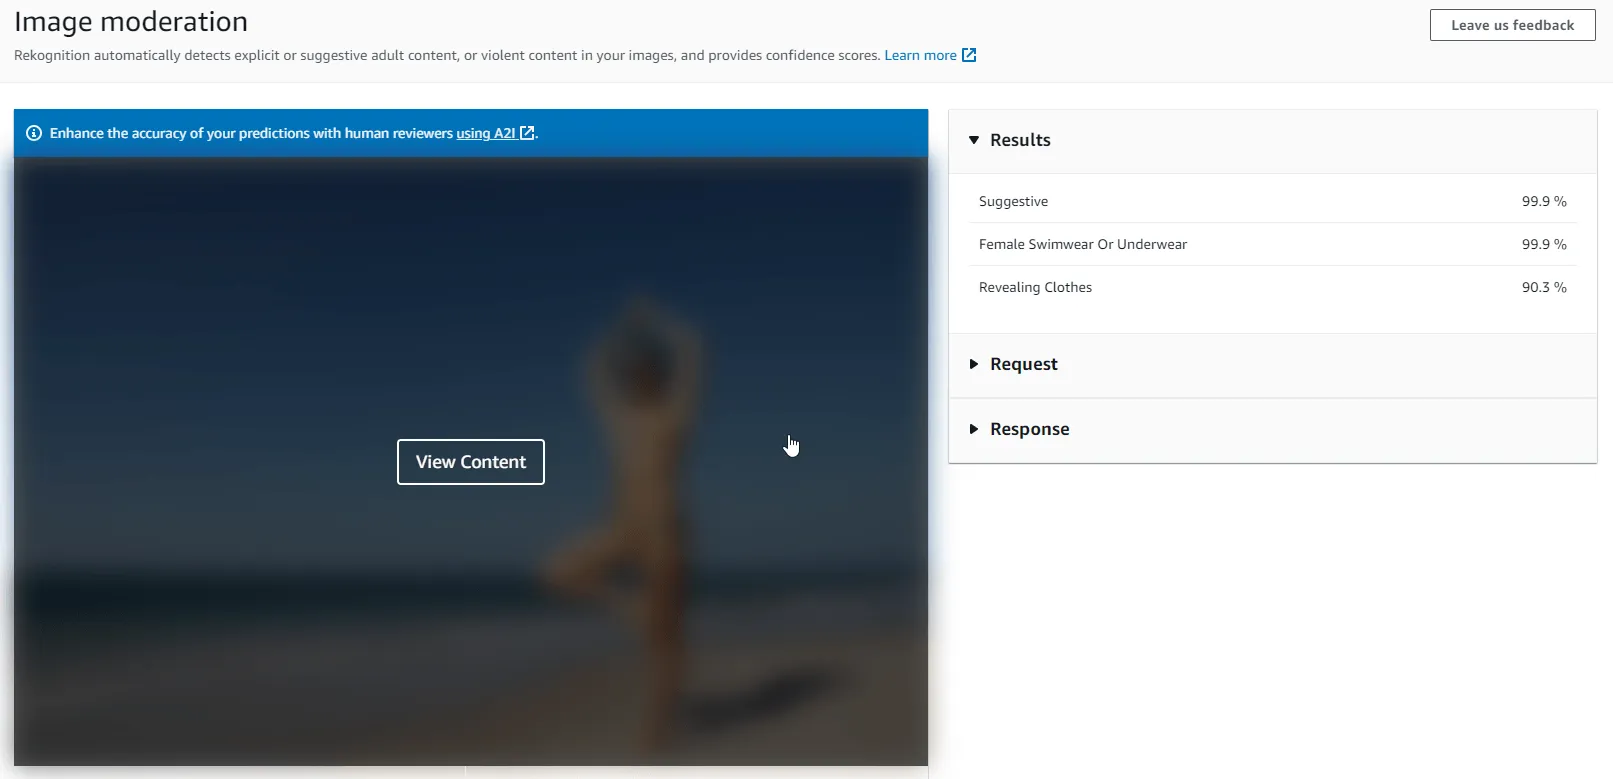
Task: Click the View Content button
Action: [x=471, y=462]
